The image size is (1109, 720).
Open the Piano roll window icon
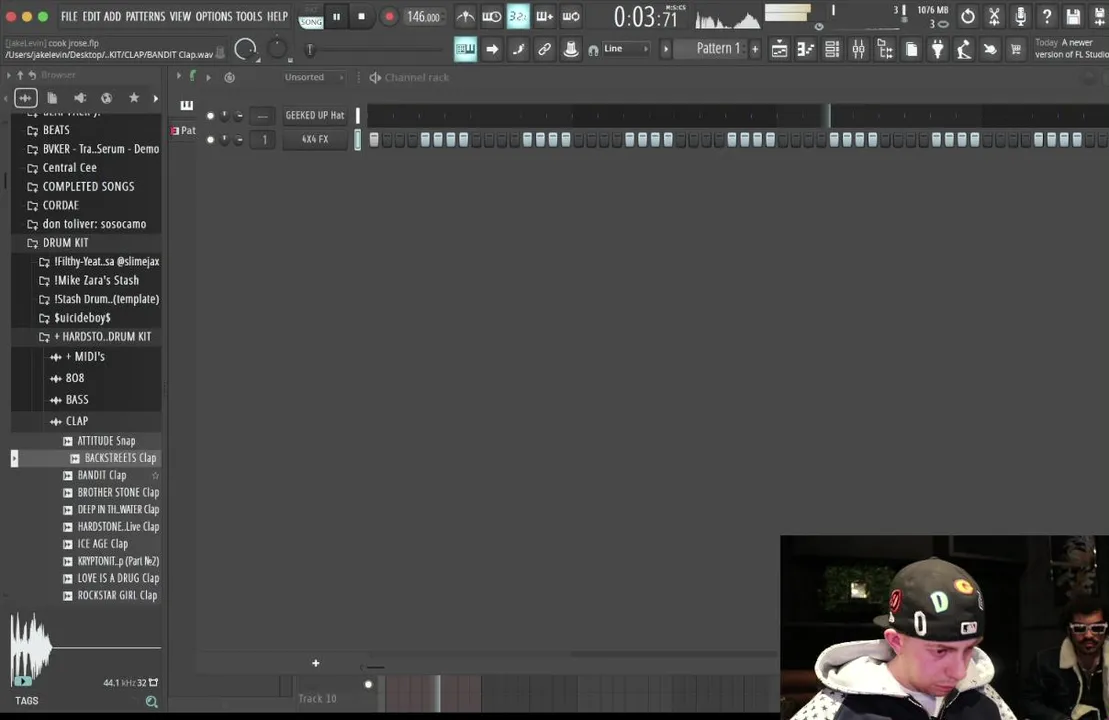click(806, 49)
